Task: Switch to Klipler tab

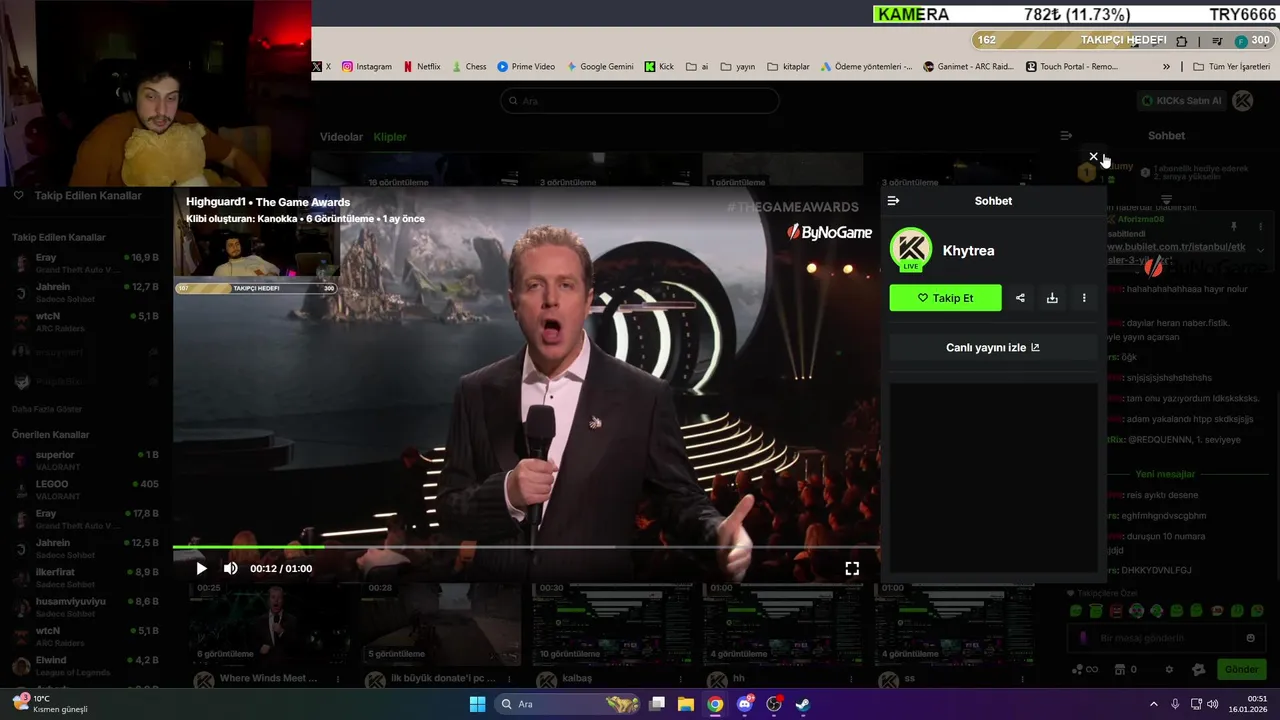Action: point(390,137)
